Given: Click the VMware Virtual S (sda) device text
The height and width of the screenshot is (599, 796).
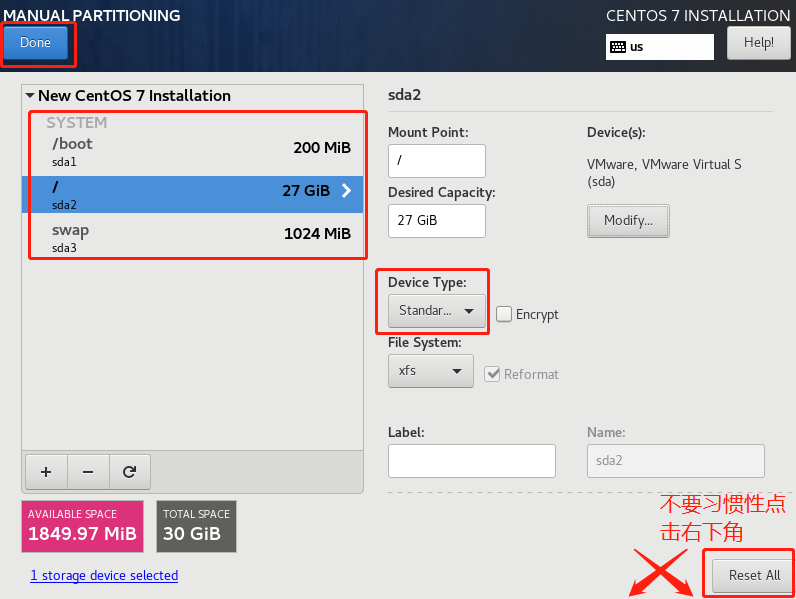Looking at the screenshot, I should pyautogui.click(x=664, y=173).
